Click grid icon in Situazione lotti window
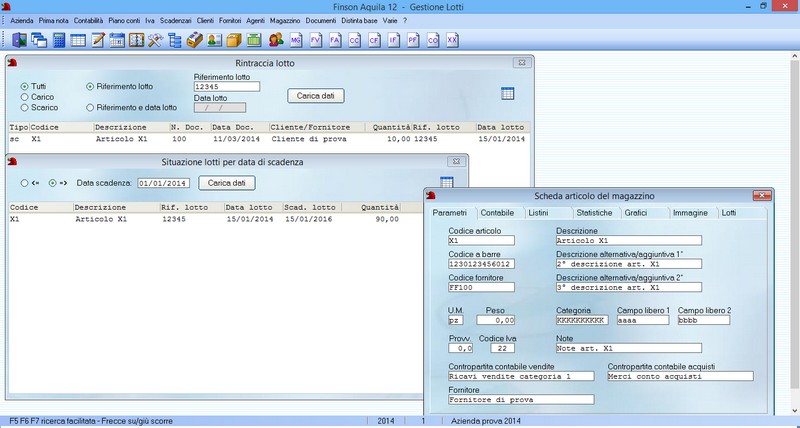 [446, 182]
